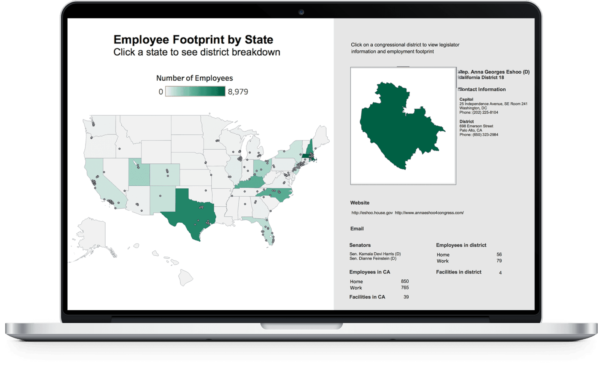The image size is (600, 366).
Task: Select Georgia on the map
Action: tap(261, 208)
